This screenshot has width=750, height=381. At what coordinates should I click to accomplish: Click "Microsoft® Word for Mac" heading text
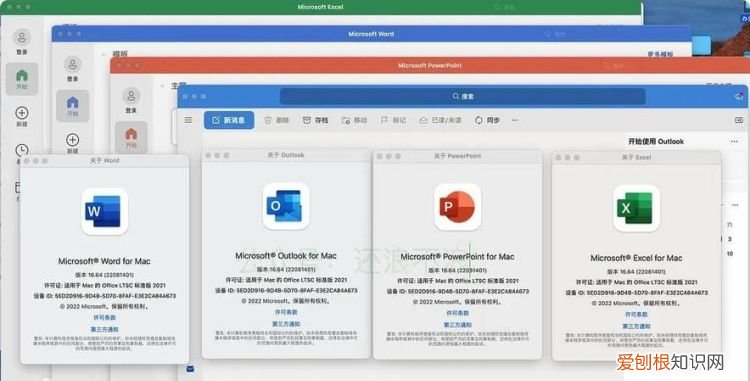104,261
